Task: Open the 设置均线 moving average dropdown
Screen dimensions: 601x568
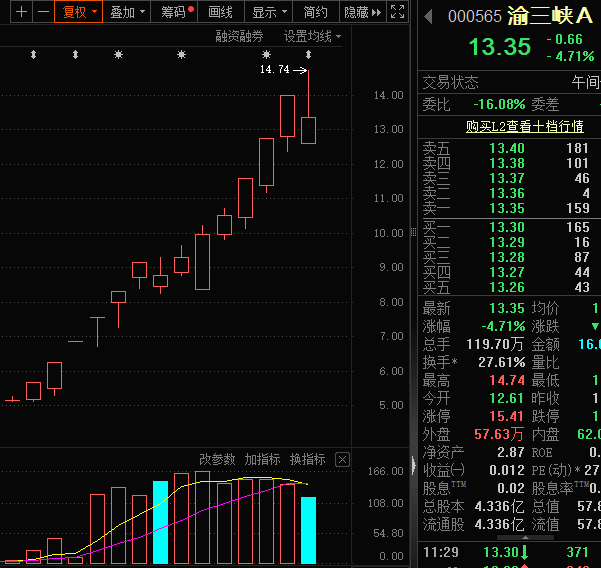Action: pos(311,36)
